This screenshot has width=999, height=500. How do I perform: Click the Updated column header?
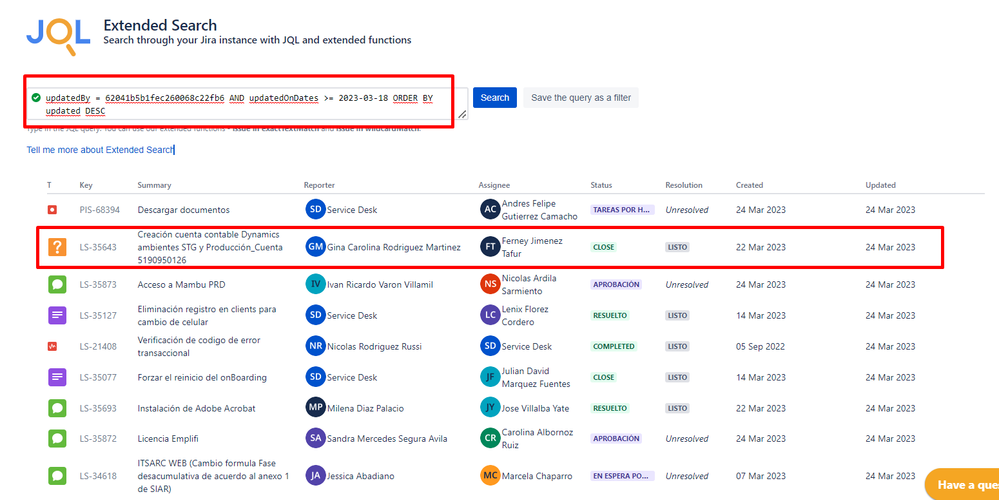pyautogui.click(x=880, y=185)
